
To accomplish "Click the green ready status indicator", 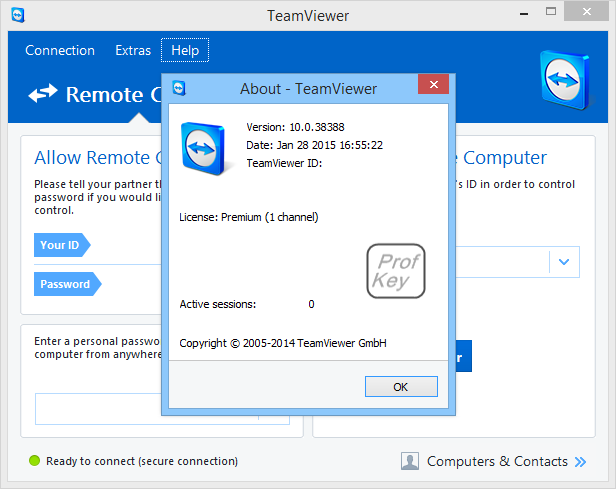I will [35, 461].
